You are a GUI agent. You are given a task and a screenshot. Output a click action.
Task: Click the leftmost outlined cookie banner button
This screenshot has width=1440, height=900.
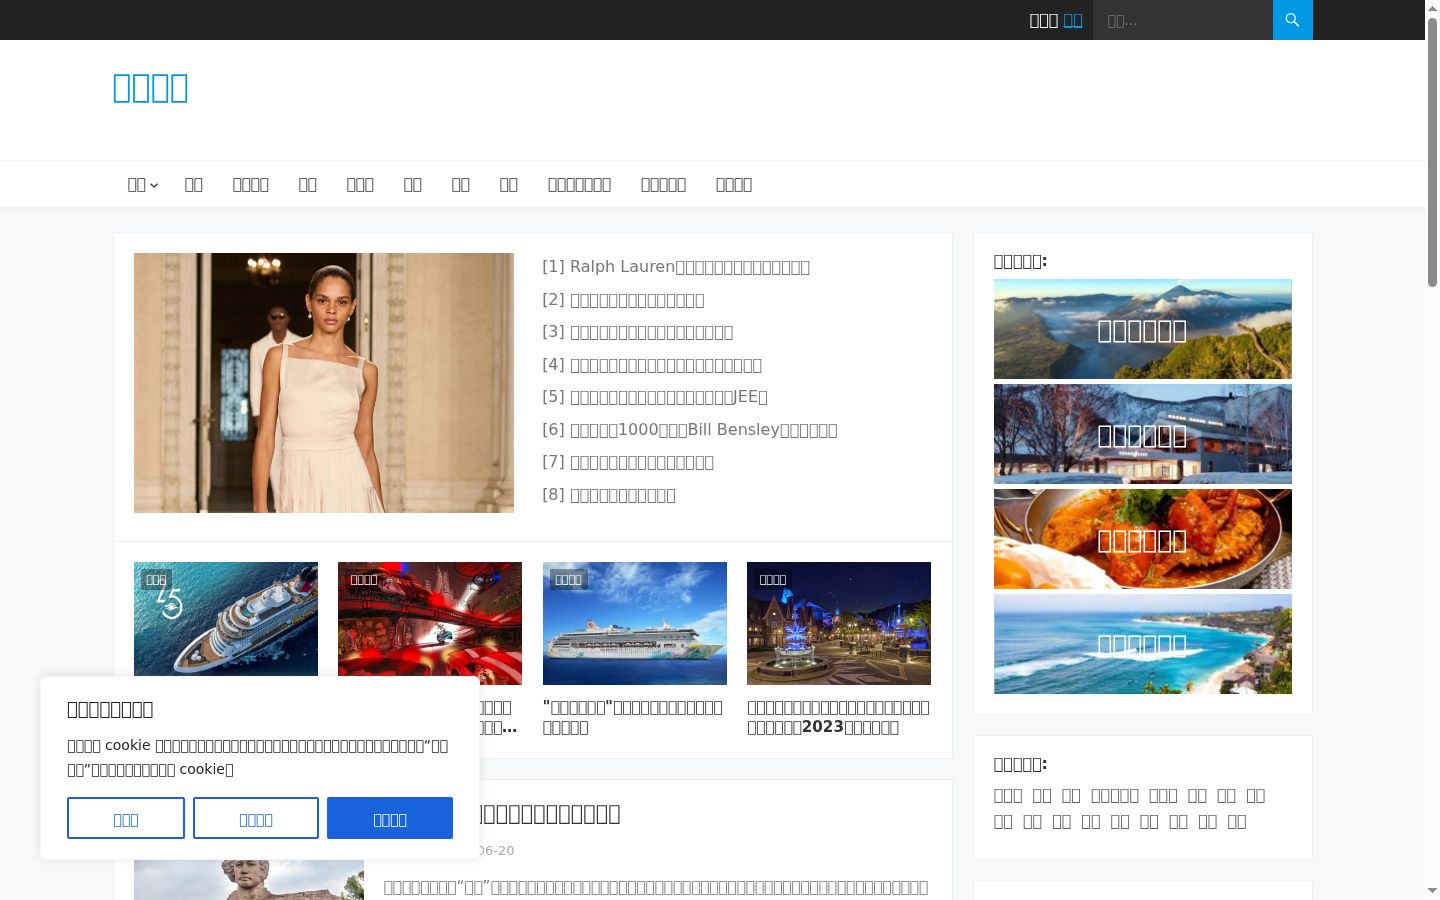[x=126, y=818]
